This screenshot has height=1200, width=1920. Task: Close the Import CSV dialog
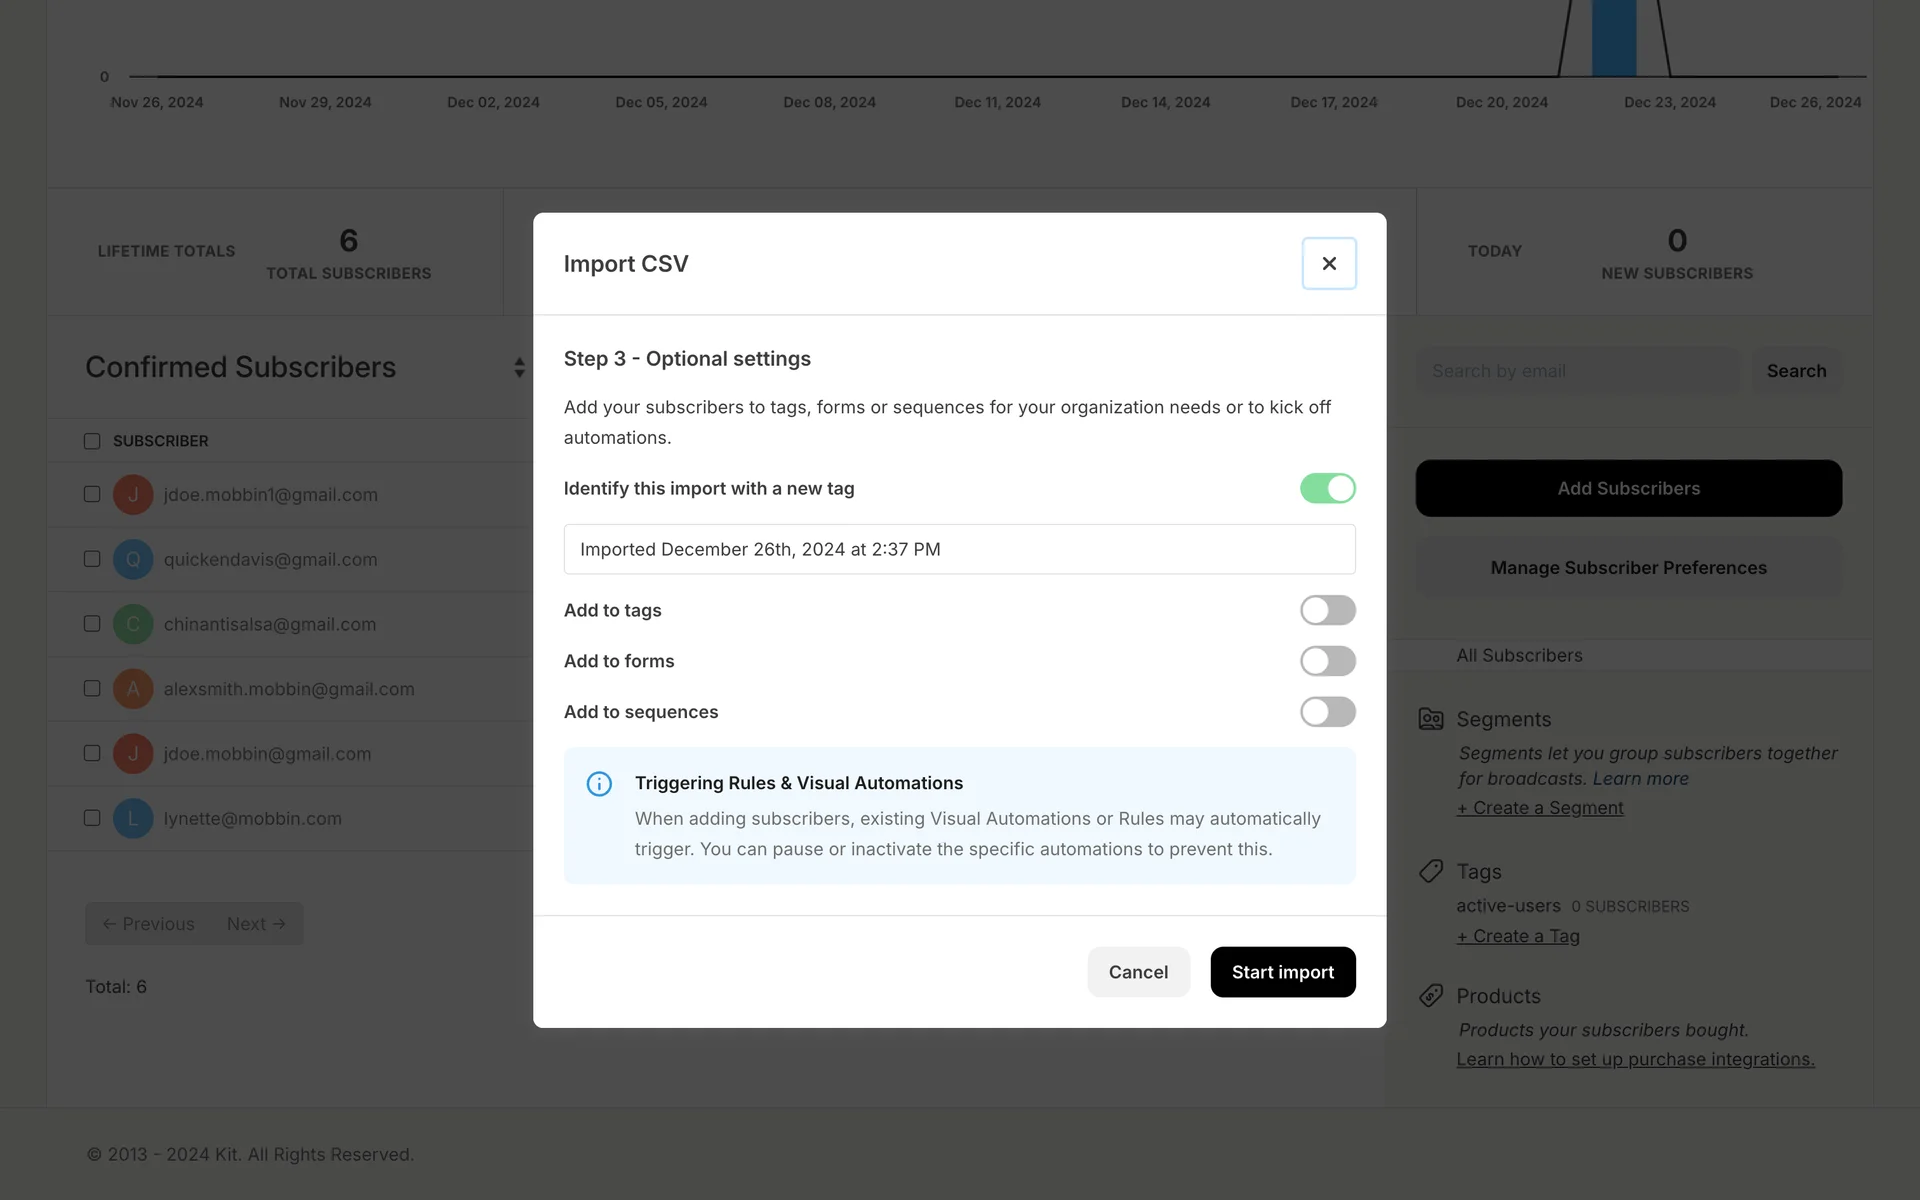pyautogui.click(x=1328, y=263)
